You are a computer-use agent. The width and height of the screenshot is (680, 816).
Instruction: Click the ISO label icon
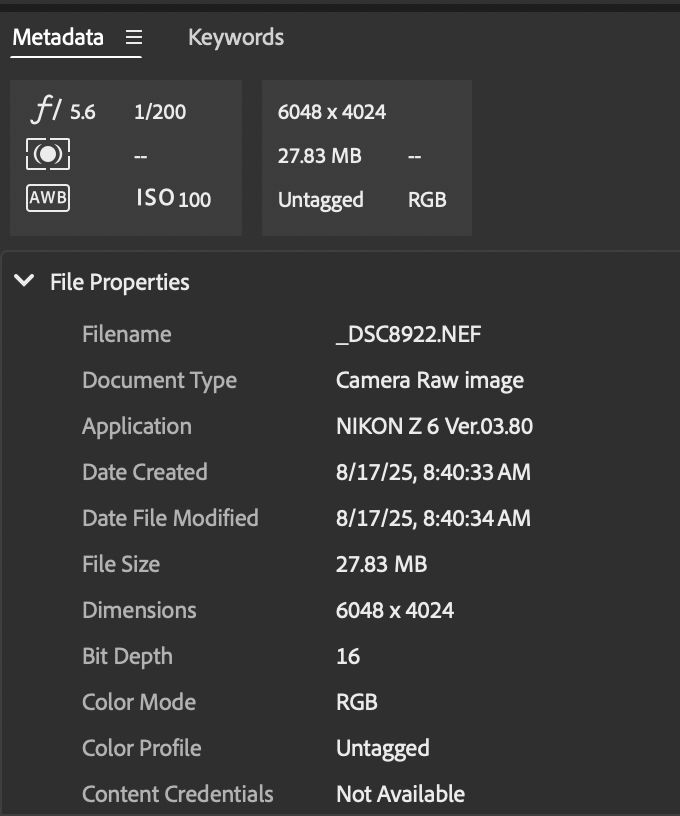tap(156, 198)
